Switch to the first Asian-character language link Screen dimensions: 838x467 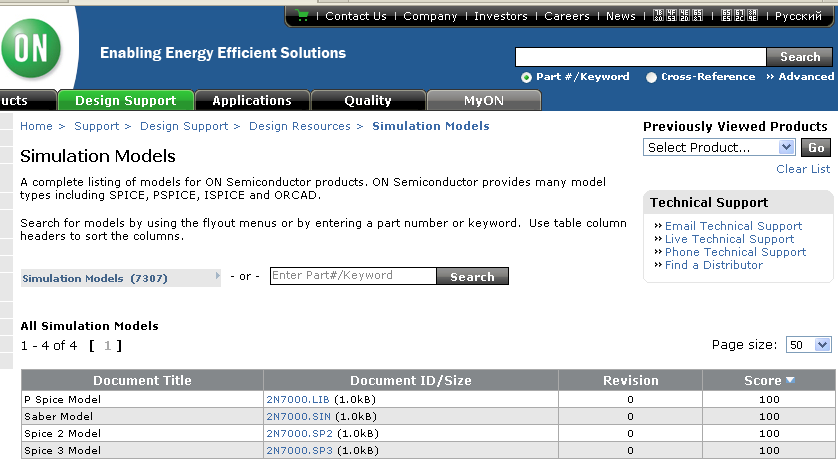[x=678, y=16]
